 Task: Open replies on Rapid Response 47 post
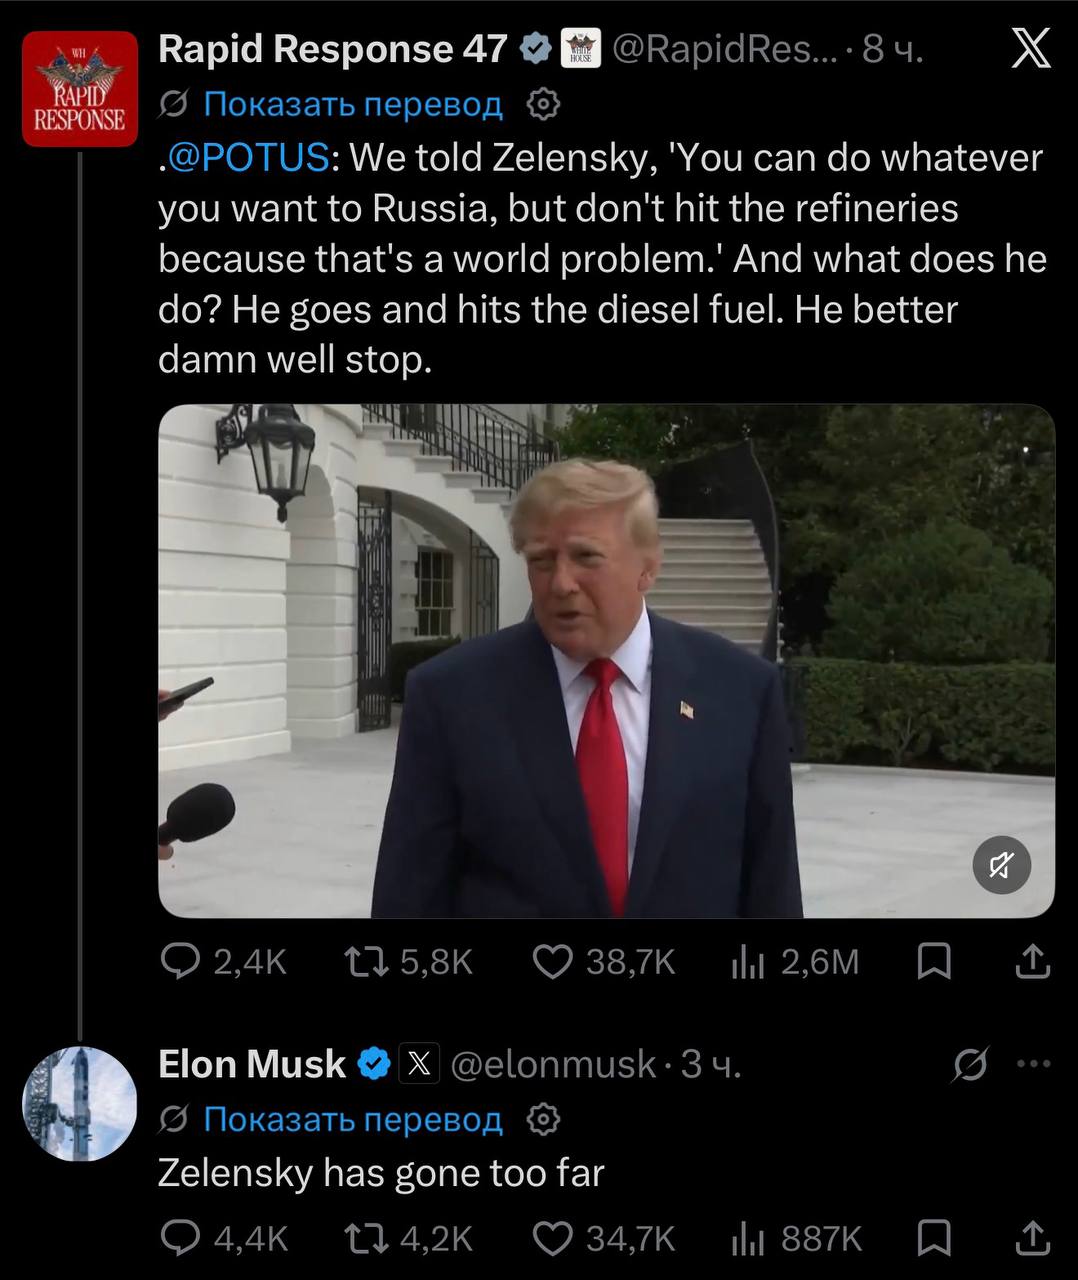224,961
